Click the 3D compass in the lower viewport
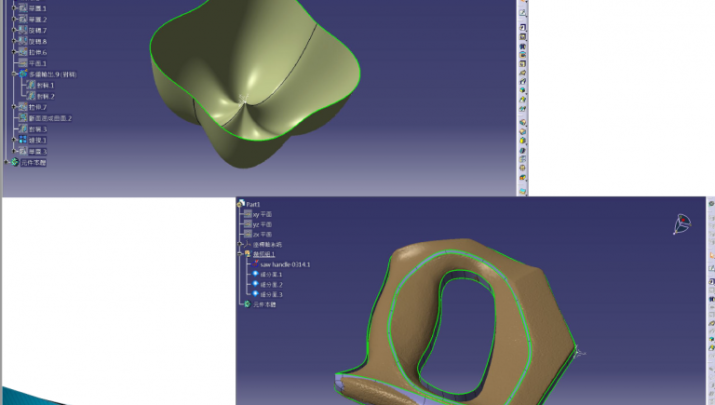 [682, 224]
